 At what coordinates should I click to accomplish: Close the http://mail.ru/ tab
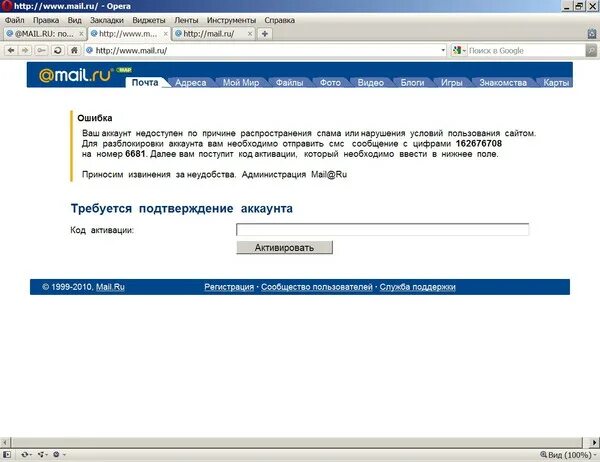(x=250, y=34)
